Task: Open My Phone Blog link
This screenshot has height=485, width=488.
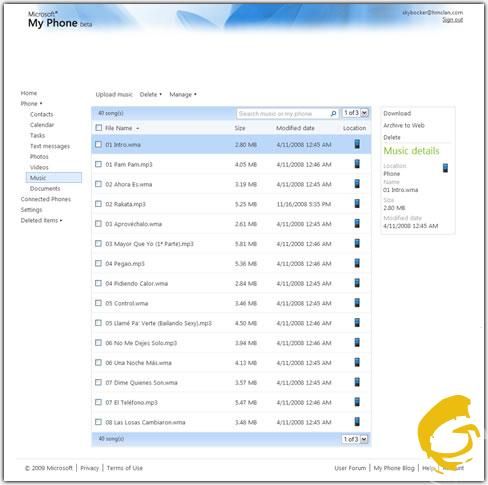Action: (x=394, y=468)
